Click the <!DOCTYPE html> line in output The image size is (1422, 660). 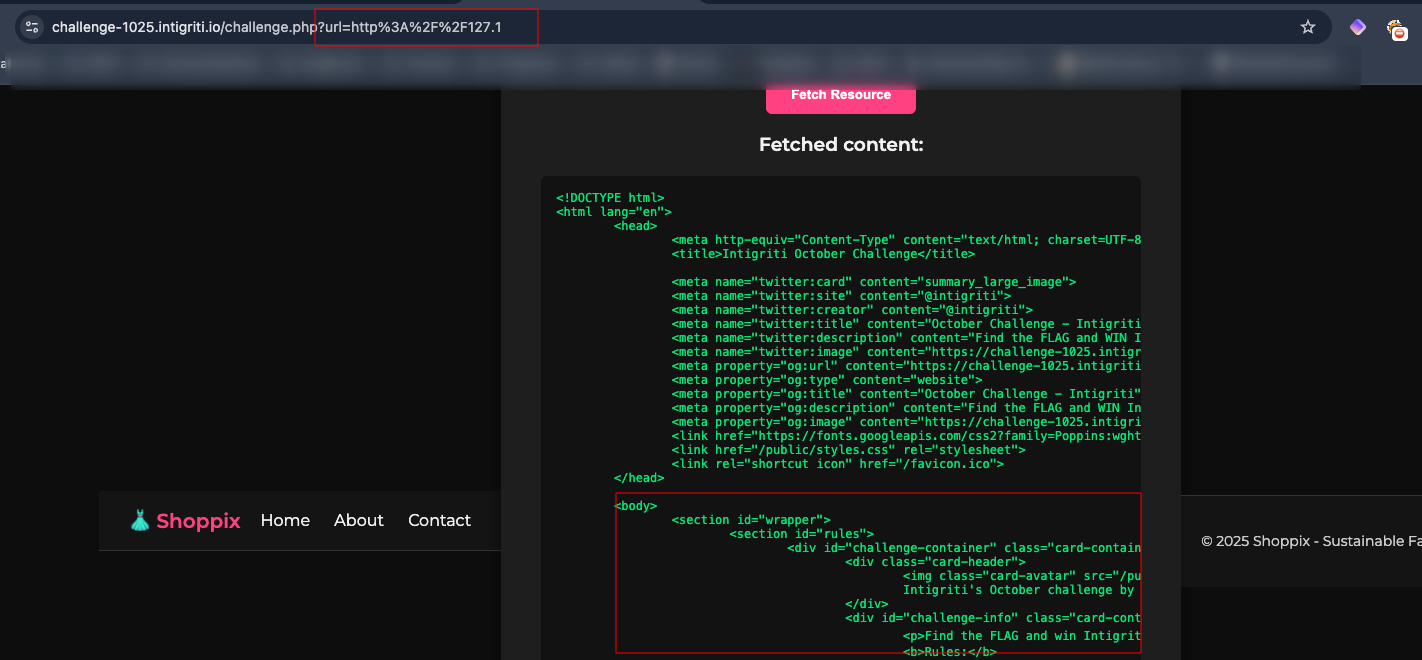coord(610,198)
